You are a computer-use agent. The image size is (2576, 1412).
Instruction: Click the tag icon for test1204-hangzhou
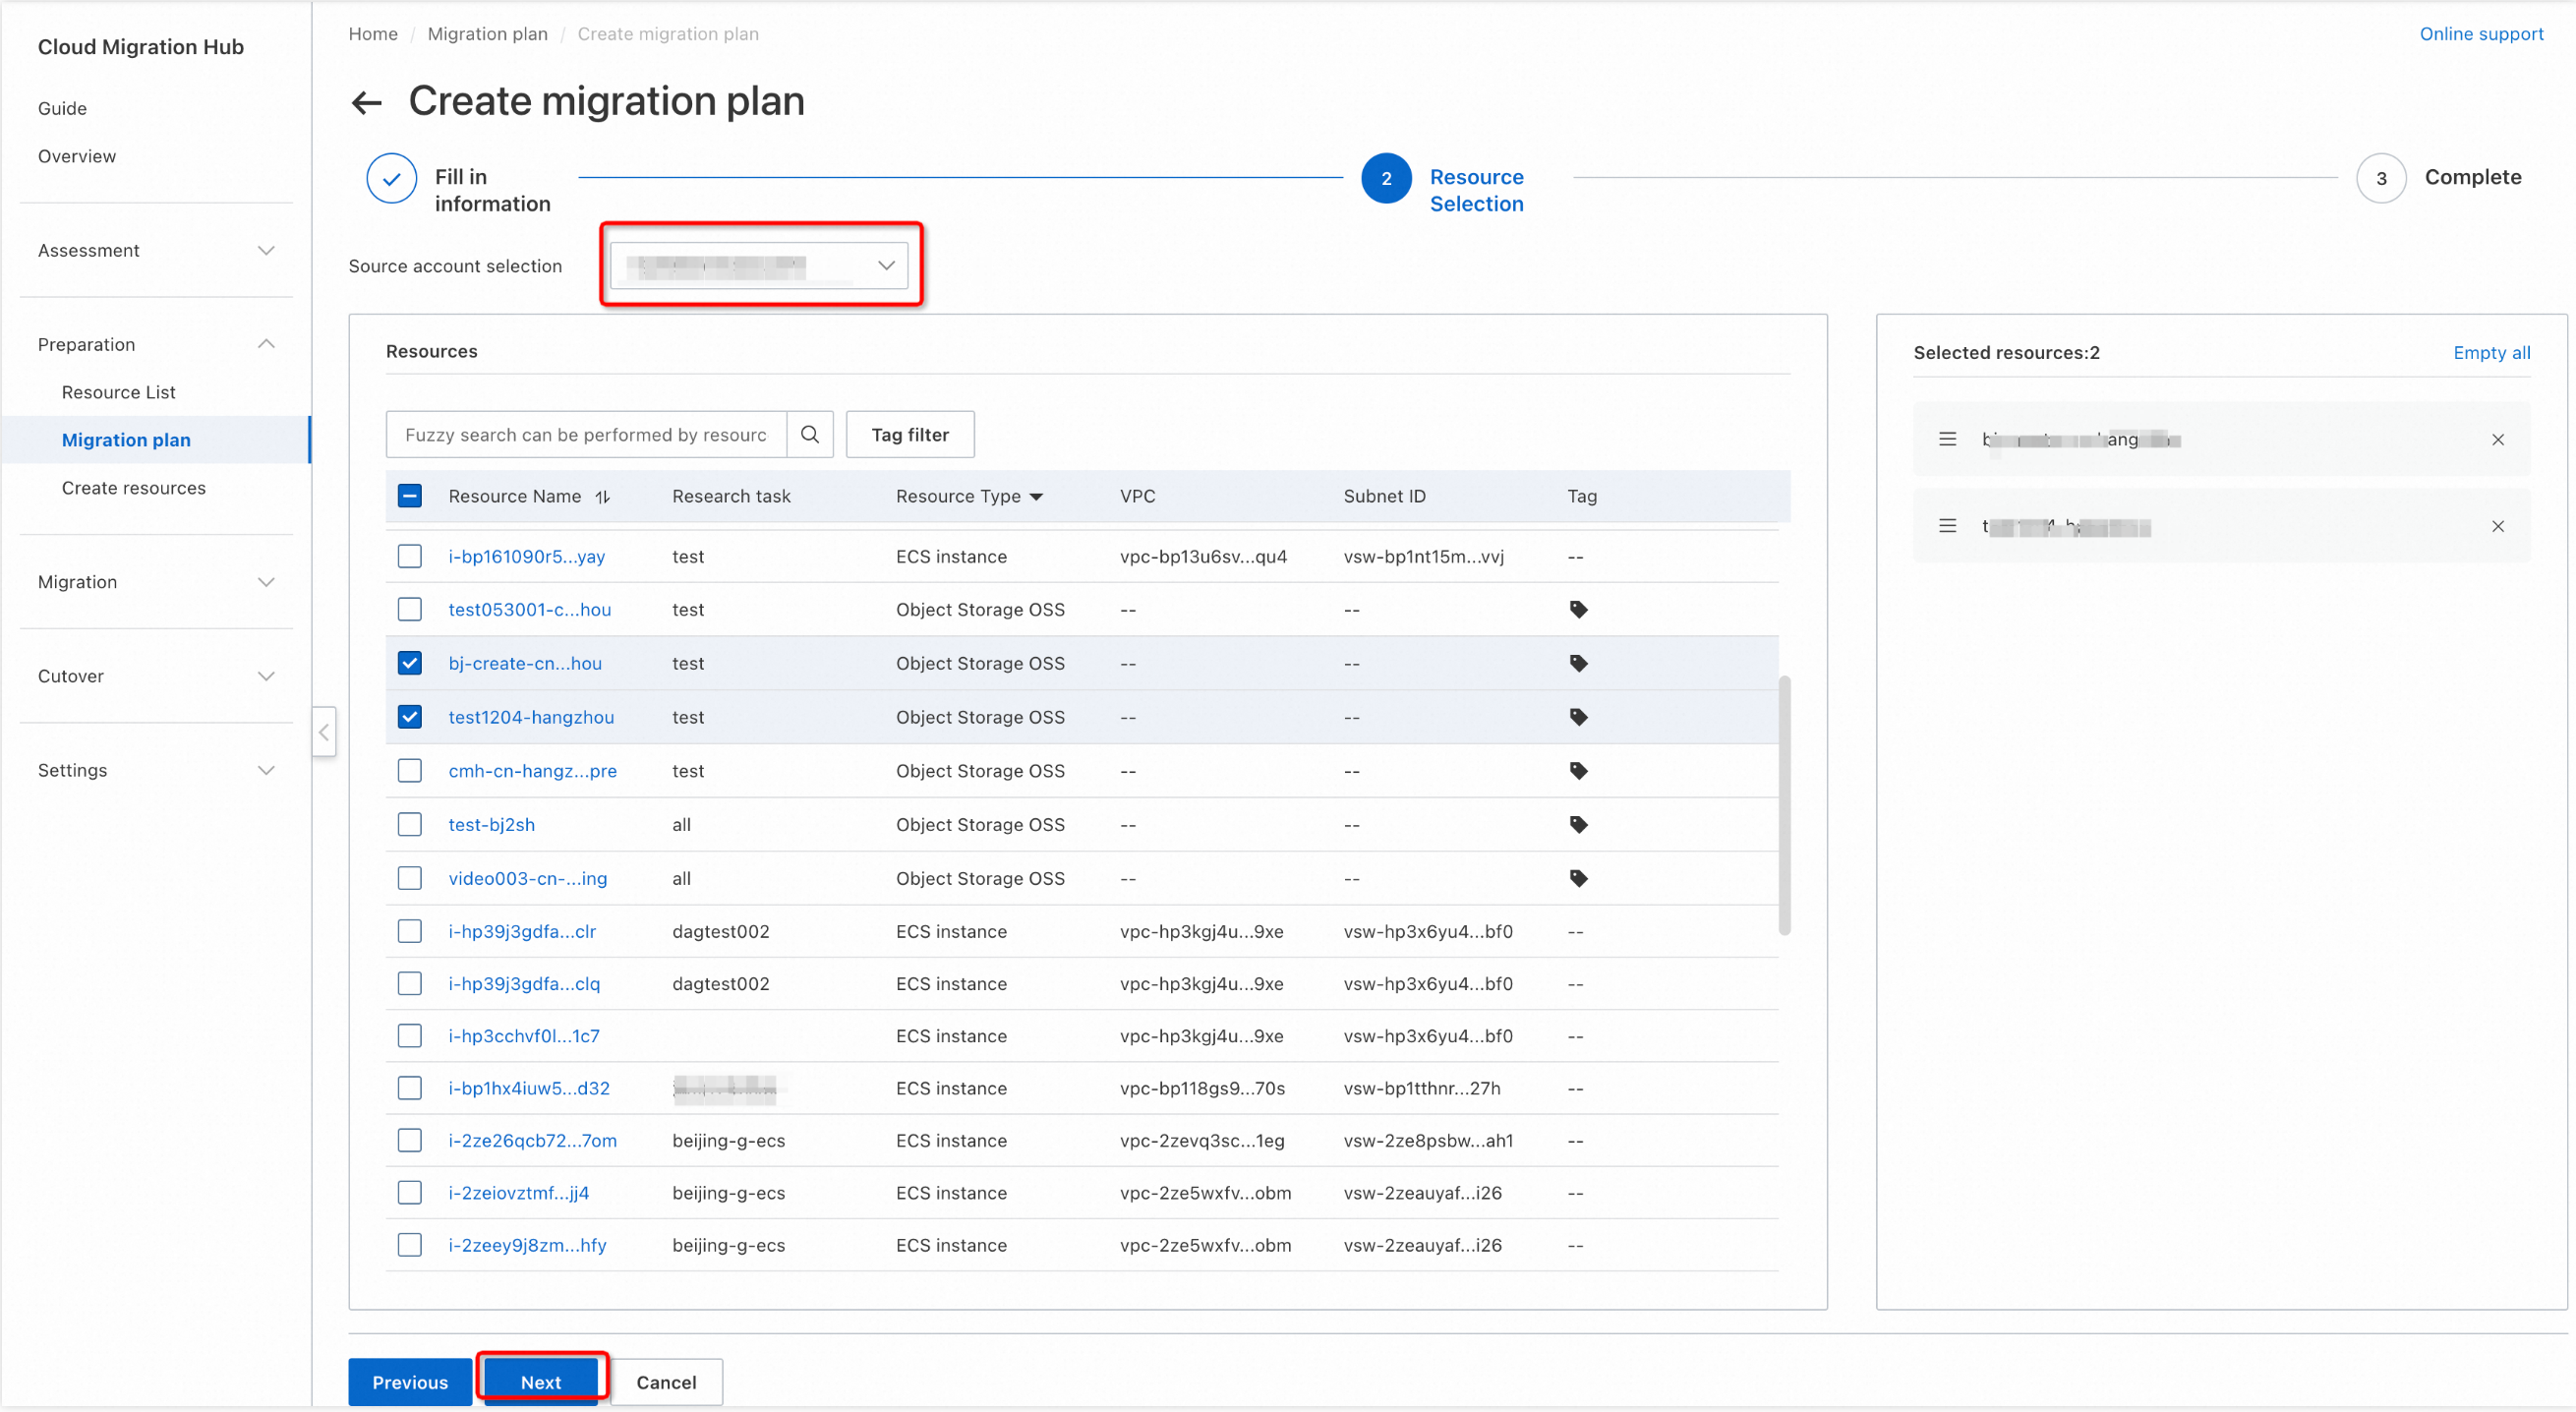point(1578,717)
